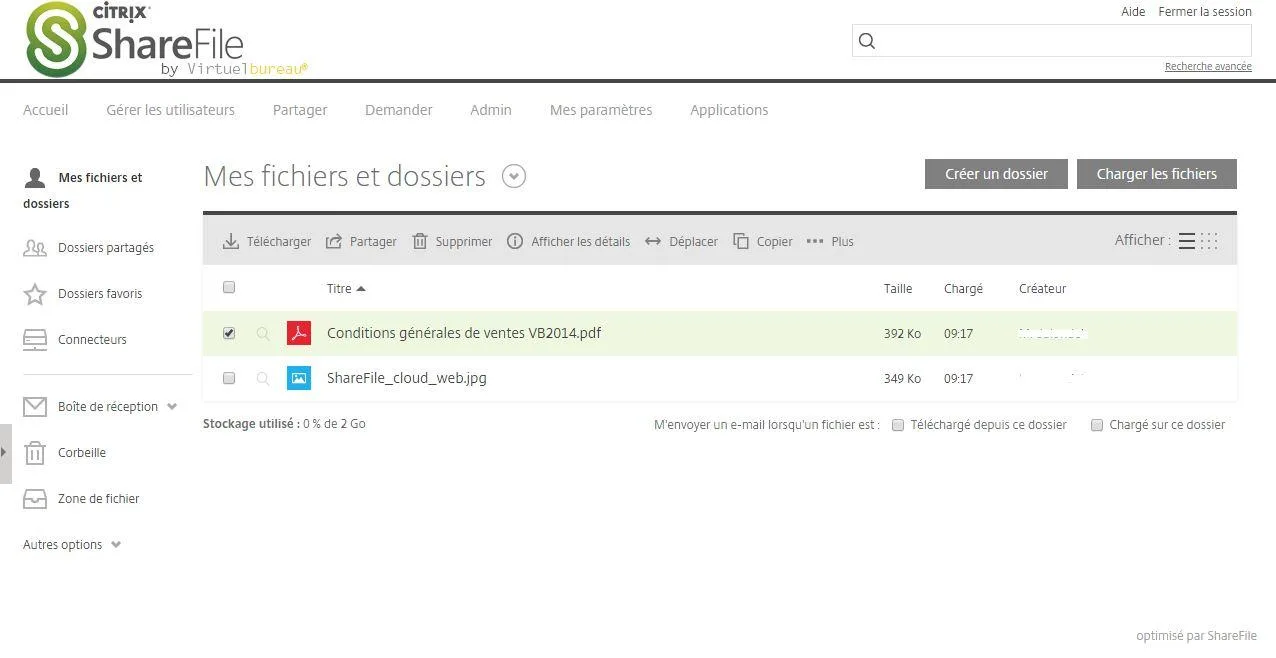Open Mes paramètres menu
Image resolution: width=1276 pixels, height=658 pixels.
coord(601,110)
